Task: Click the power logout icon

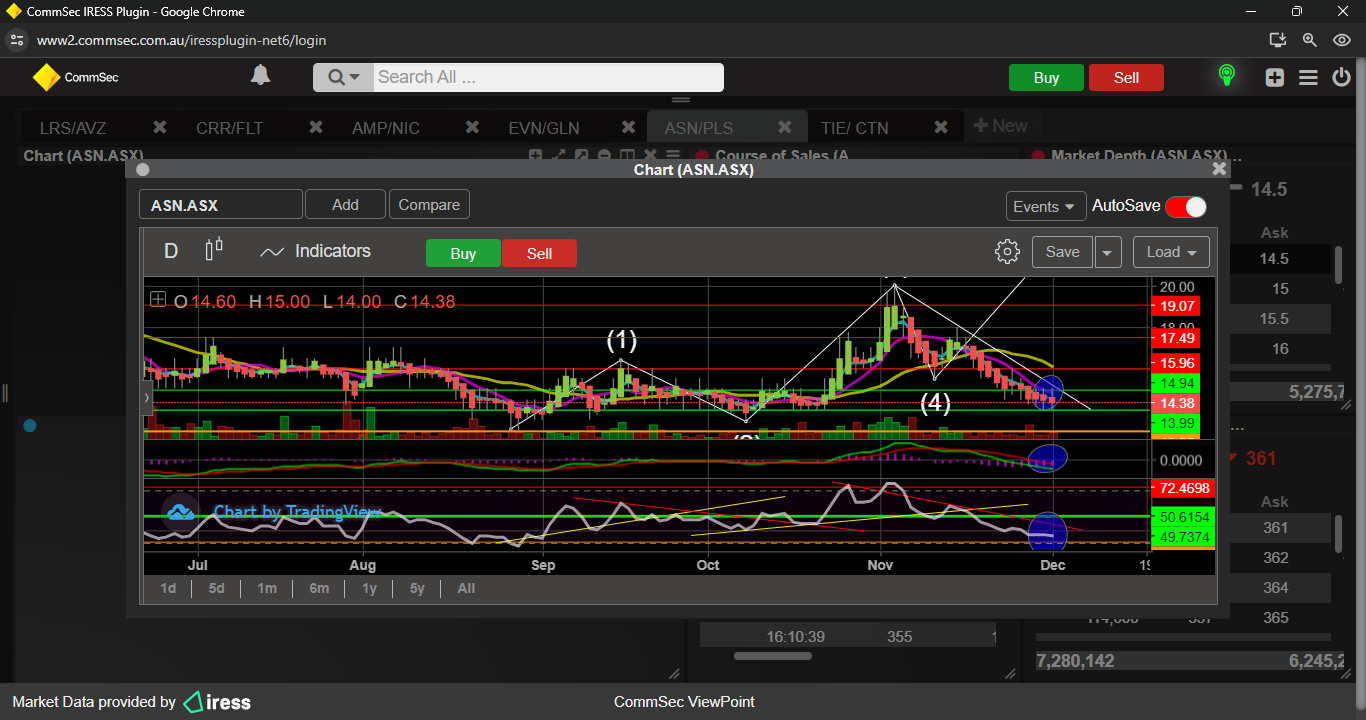Action: point(1341,78)
